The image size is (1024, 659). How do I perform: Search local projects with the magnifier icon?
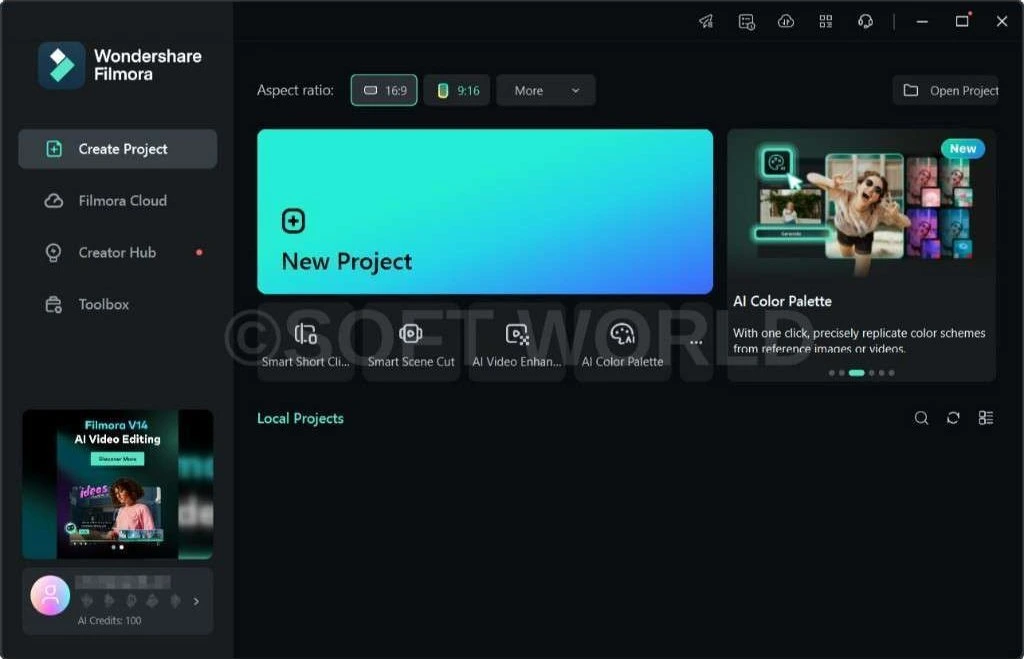921,418
